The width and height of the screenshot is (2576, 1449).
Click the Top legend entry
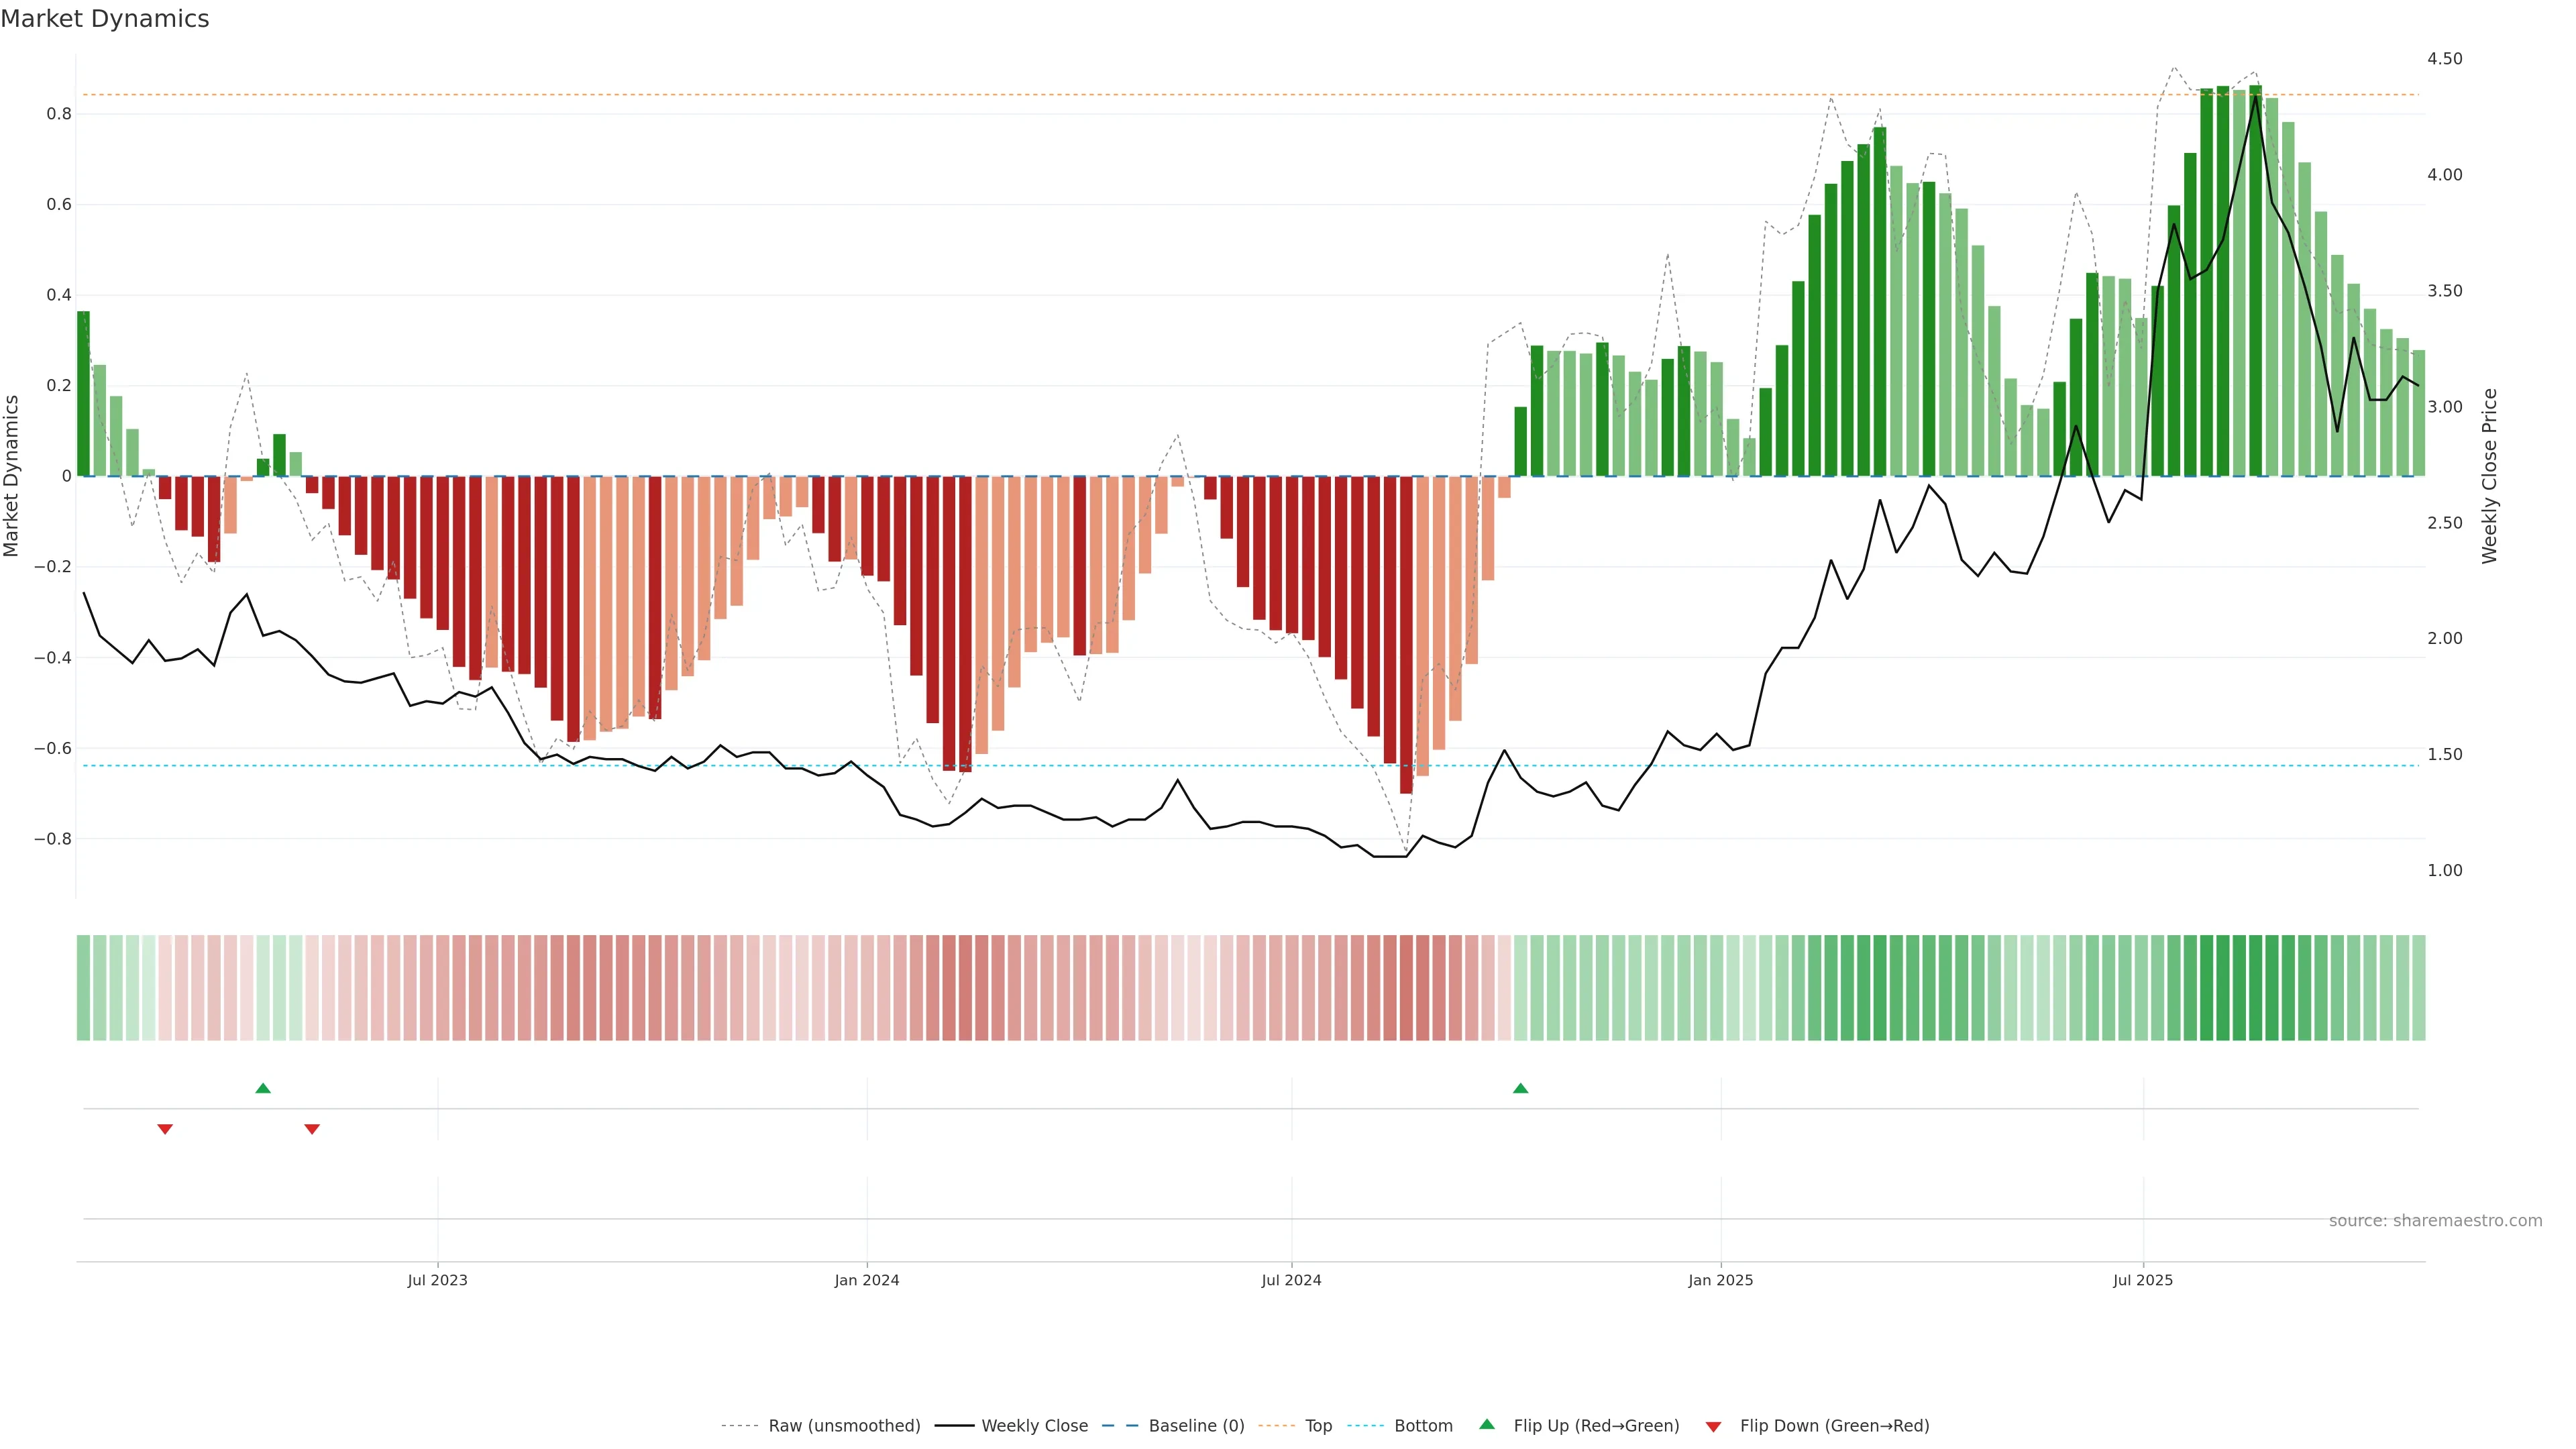(x=1318, y=1426)
